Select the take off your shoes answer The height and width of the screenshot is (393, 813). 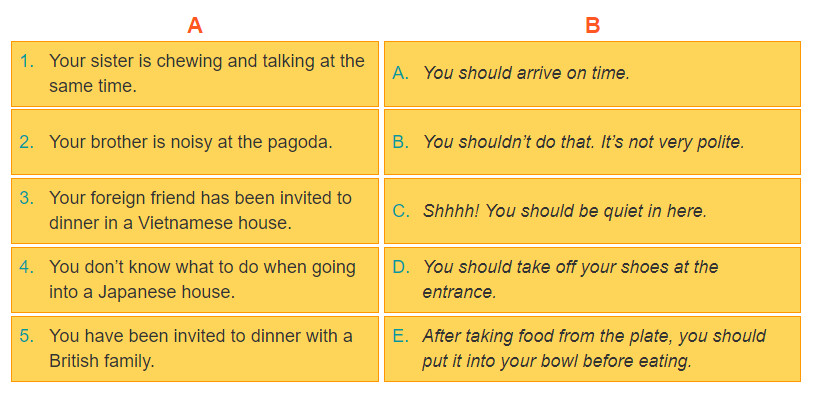pos(592,279)
